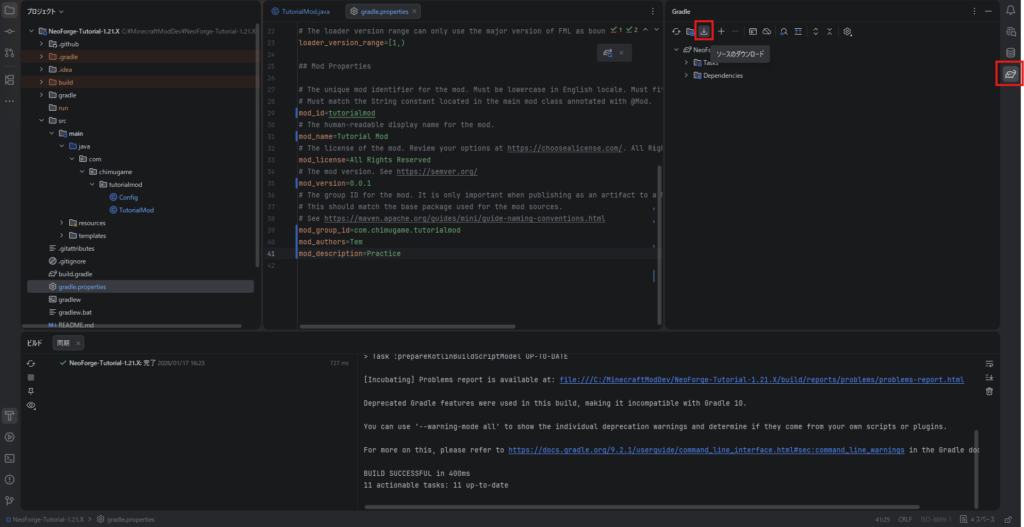Toggle pin tab icon in build panel
The height and width of the screenshot is (527, 1024).
31,392
